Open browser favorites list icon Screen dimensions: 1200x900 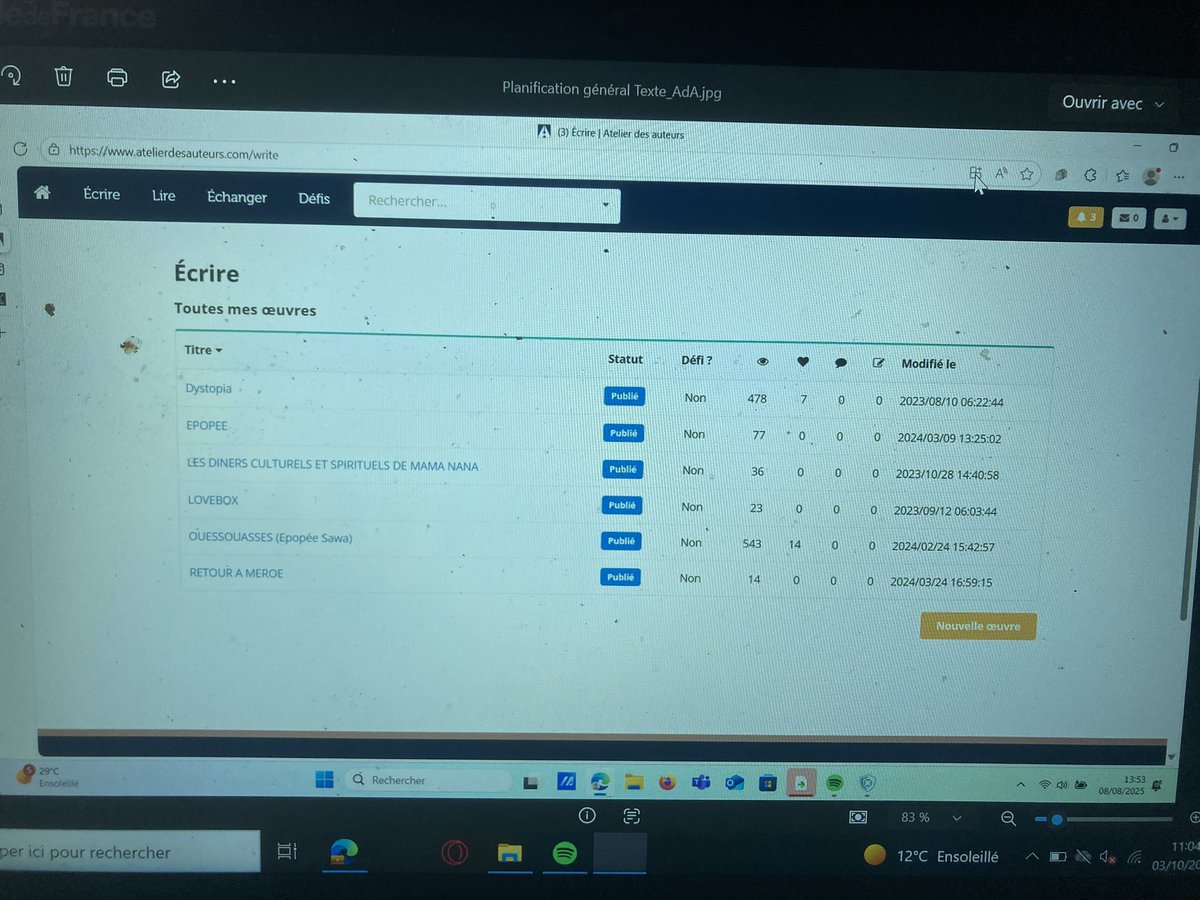pos(1121,176)
